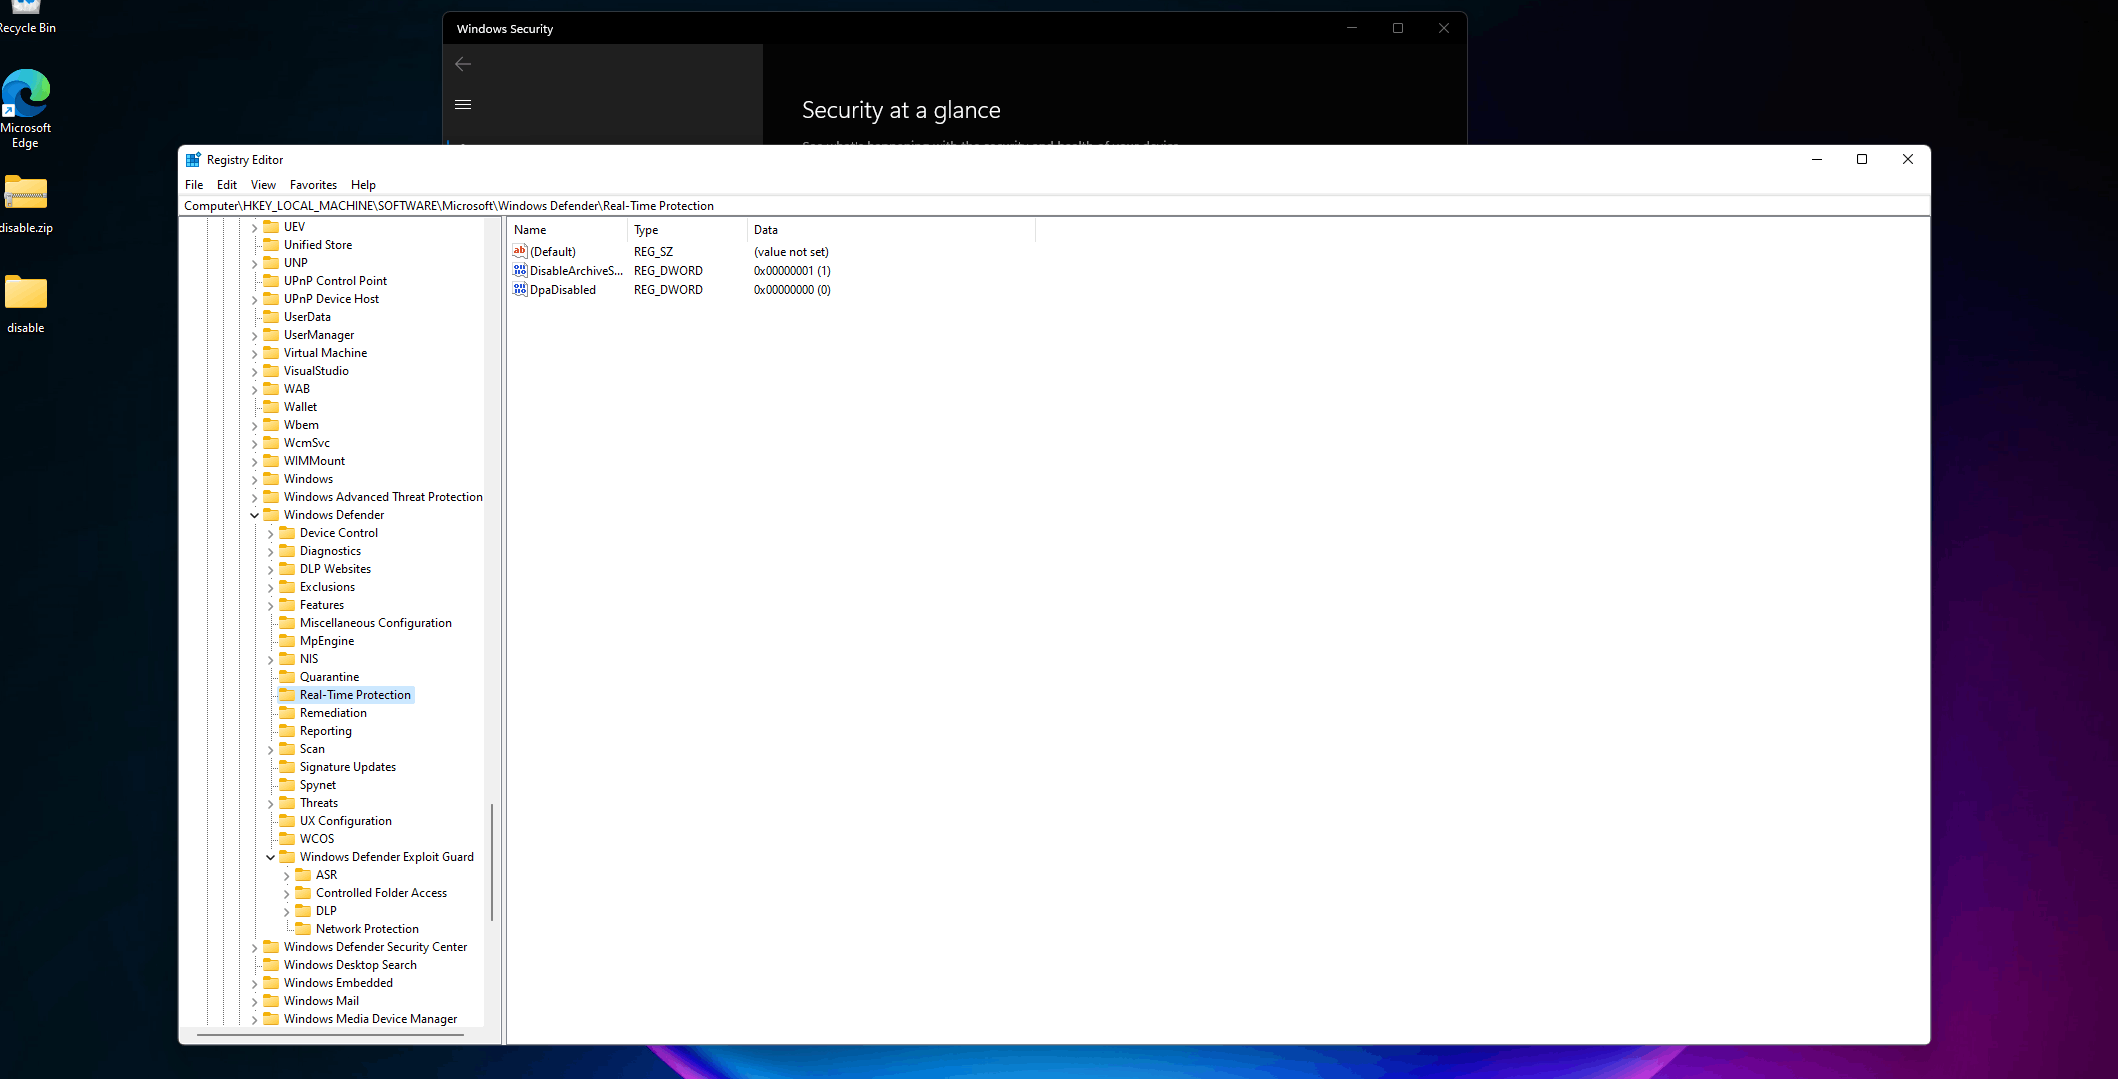Click folder icon of Quarantine key
The image size is (2118, 1079).
[x=288, y=677]
